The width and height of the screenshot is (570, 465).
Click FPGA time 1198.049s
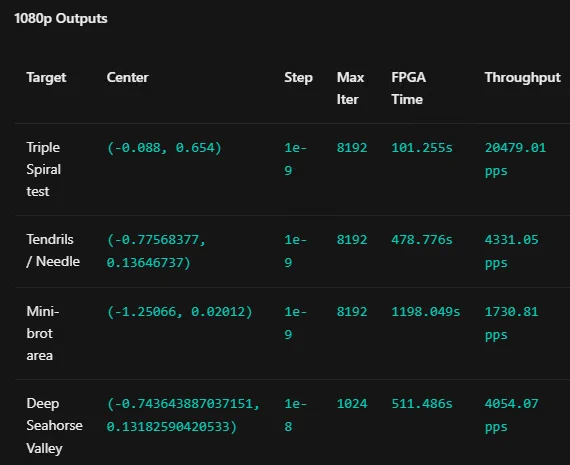click(426, 312)
